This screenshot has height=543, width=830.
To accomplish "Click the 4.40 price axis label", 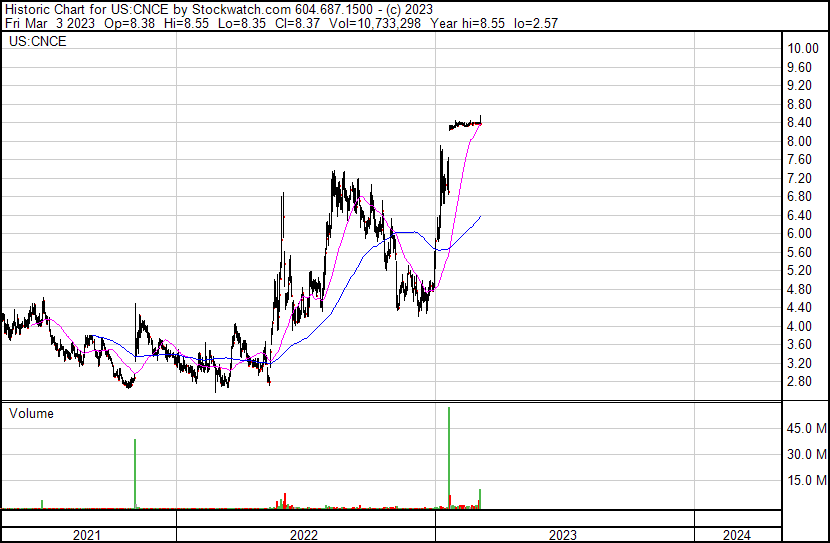I will pyautogui.click(x=799, y=307).
